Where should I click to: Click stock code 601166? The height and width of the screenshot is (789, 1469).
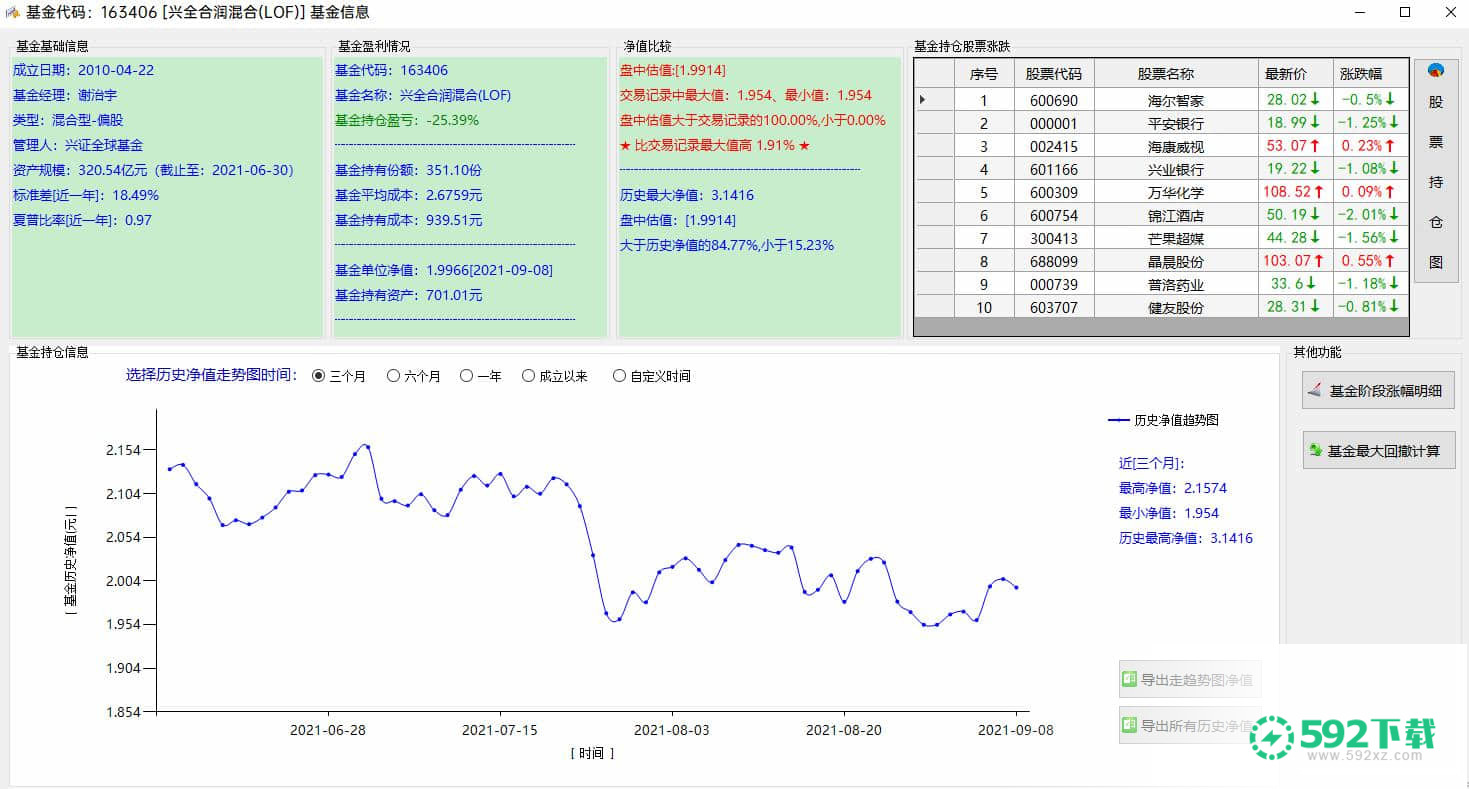coord(1054,169)
